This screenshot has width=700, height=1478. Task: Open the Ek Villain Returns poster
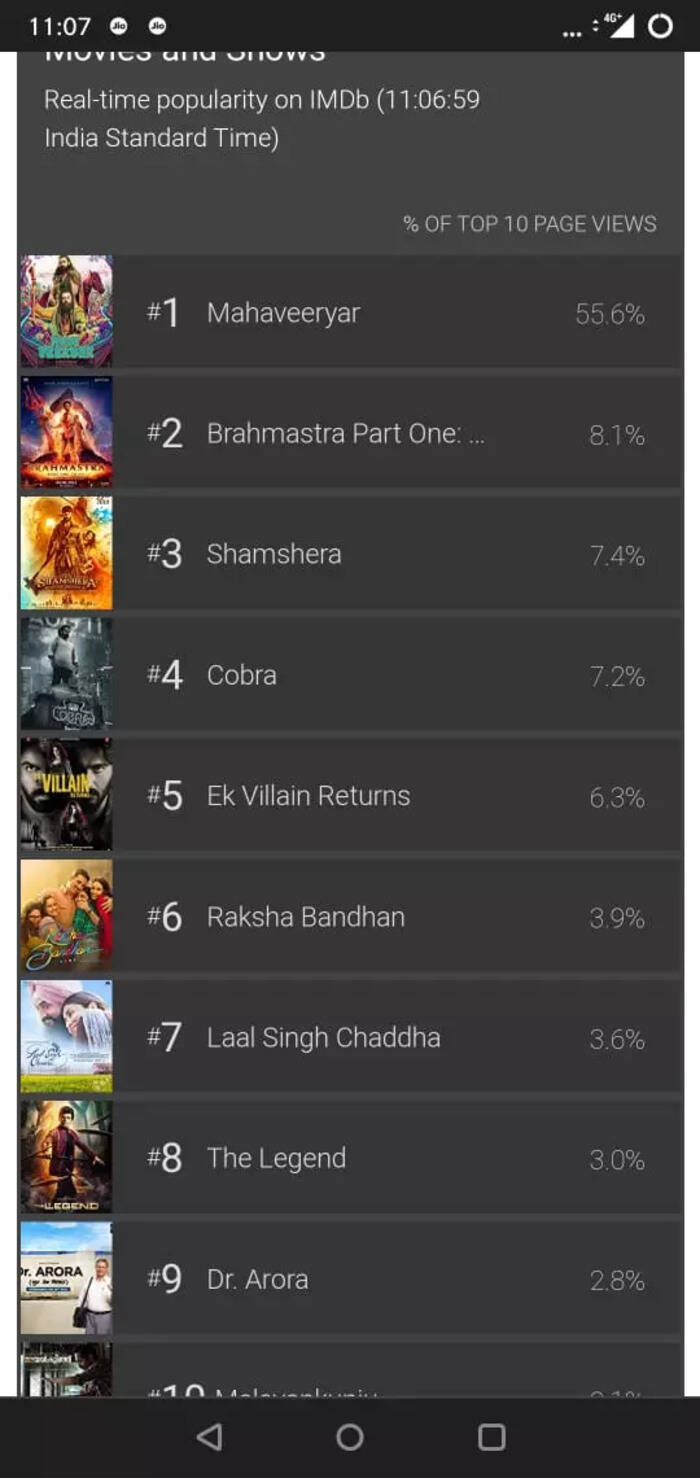click(x=67, y=795)
